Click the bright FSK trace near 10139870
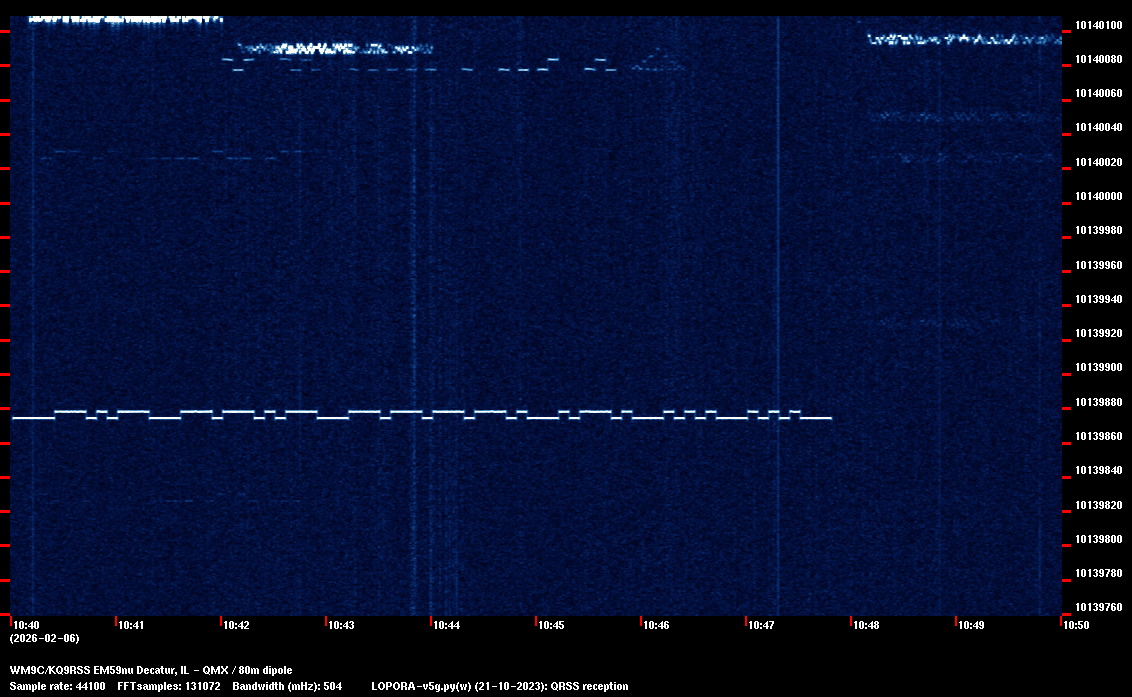 tap(422, 415)
